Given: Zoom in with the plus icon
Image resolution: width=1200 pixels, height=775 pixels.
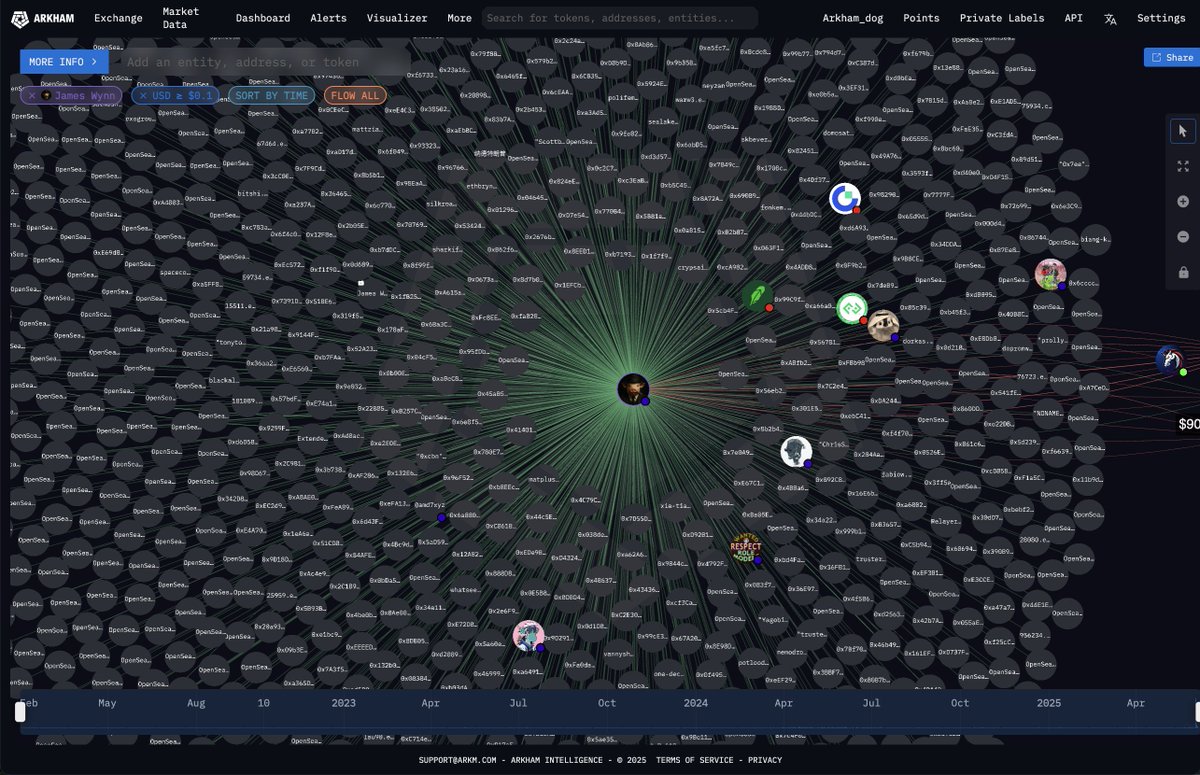Looking at the screenshot, I should [x=1183, y=201].
